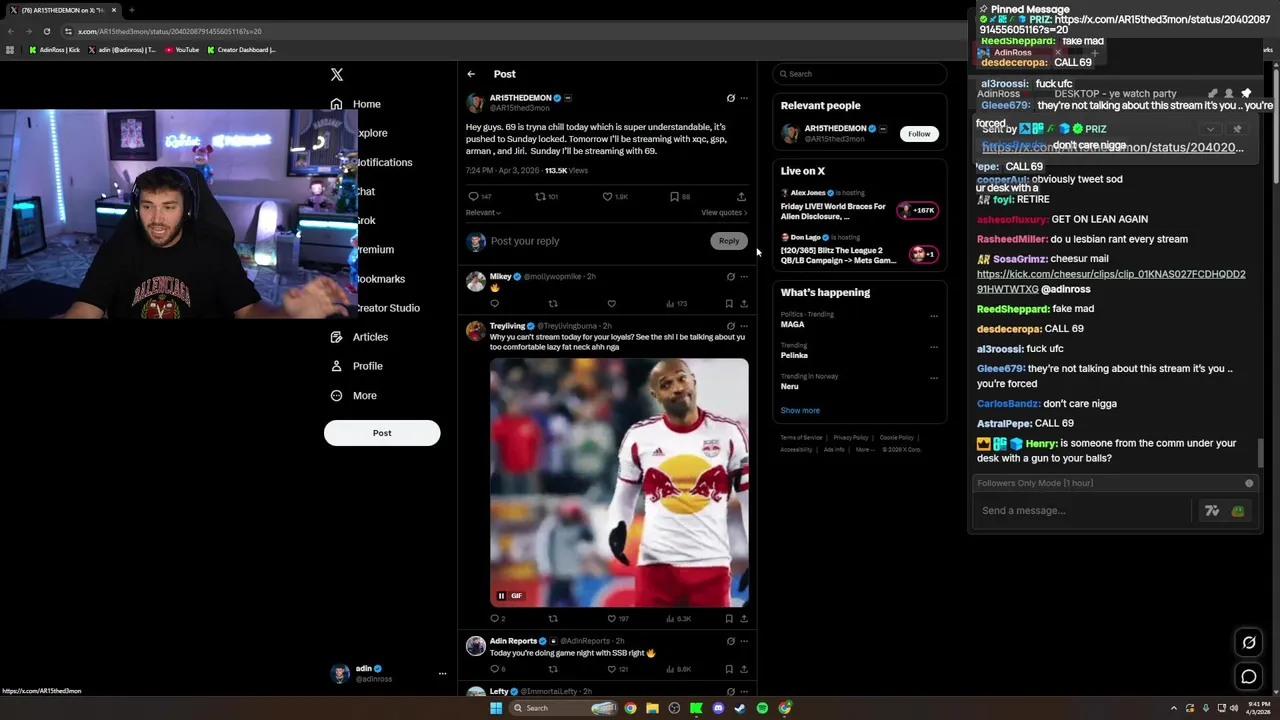The height and width of the screenshot is (720, 1280).
Task: Open more options on Adin Reports reply
Action: [x=744, y=641]
